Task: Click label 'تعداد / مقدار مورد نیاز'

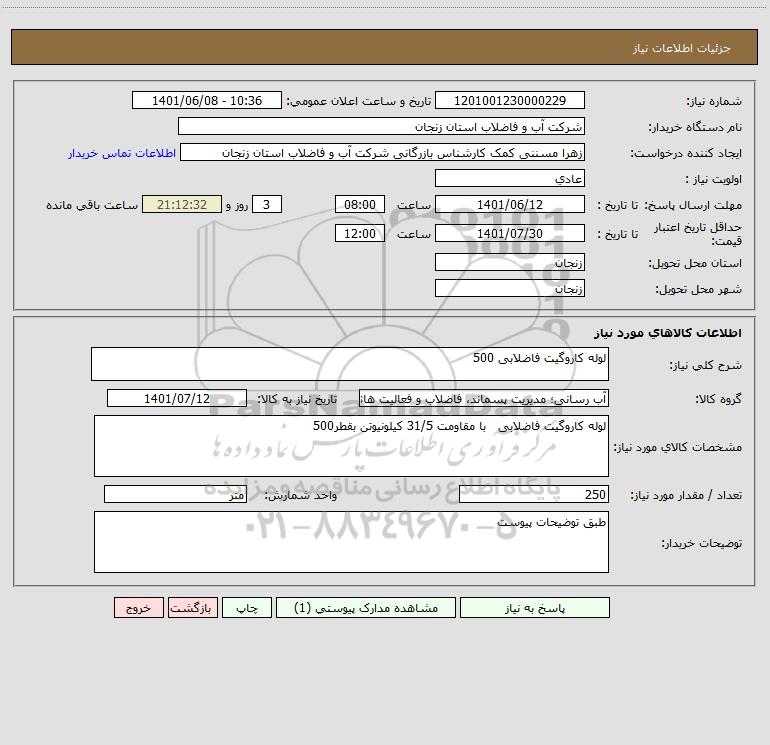Action: 686,496
